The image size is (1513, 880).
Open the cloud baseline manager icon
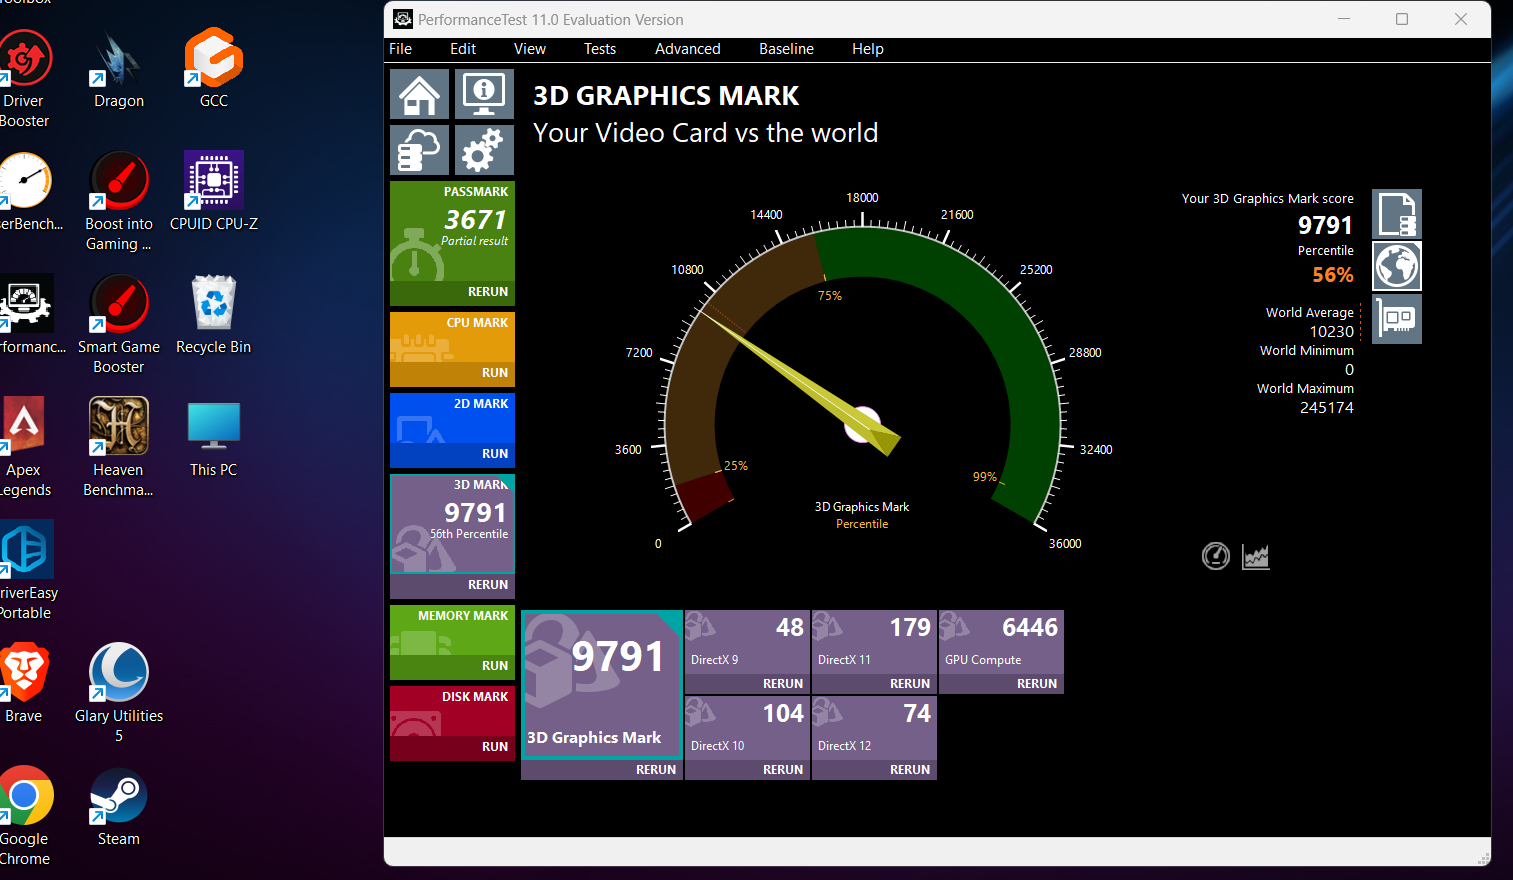click(419, 150)
